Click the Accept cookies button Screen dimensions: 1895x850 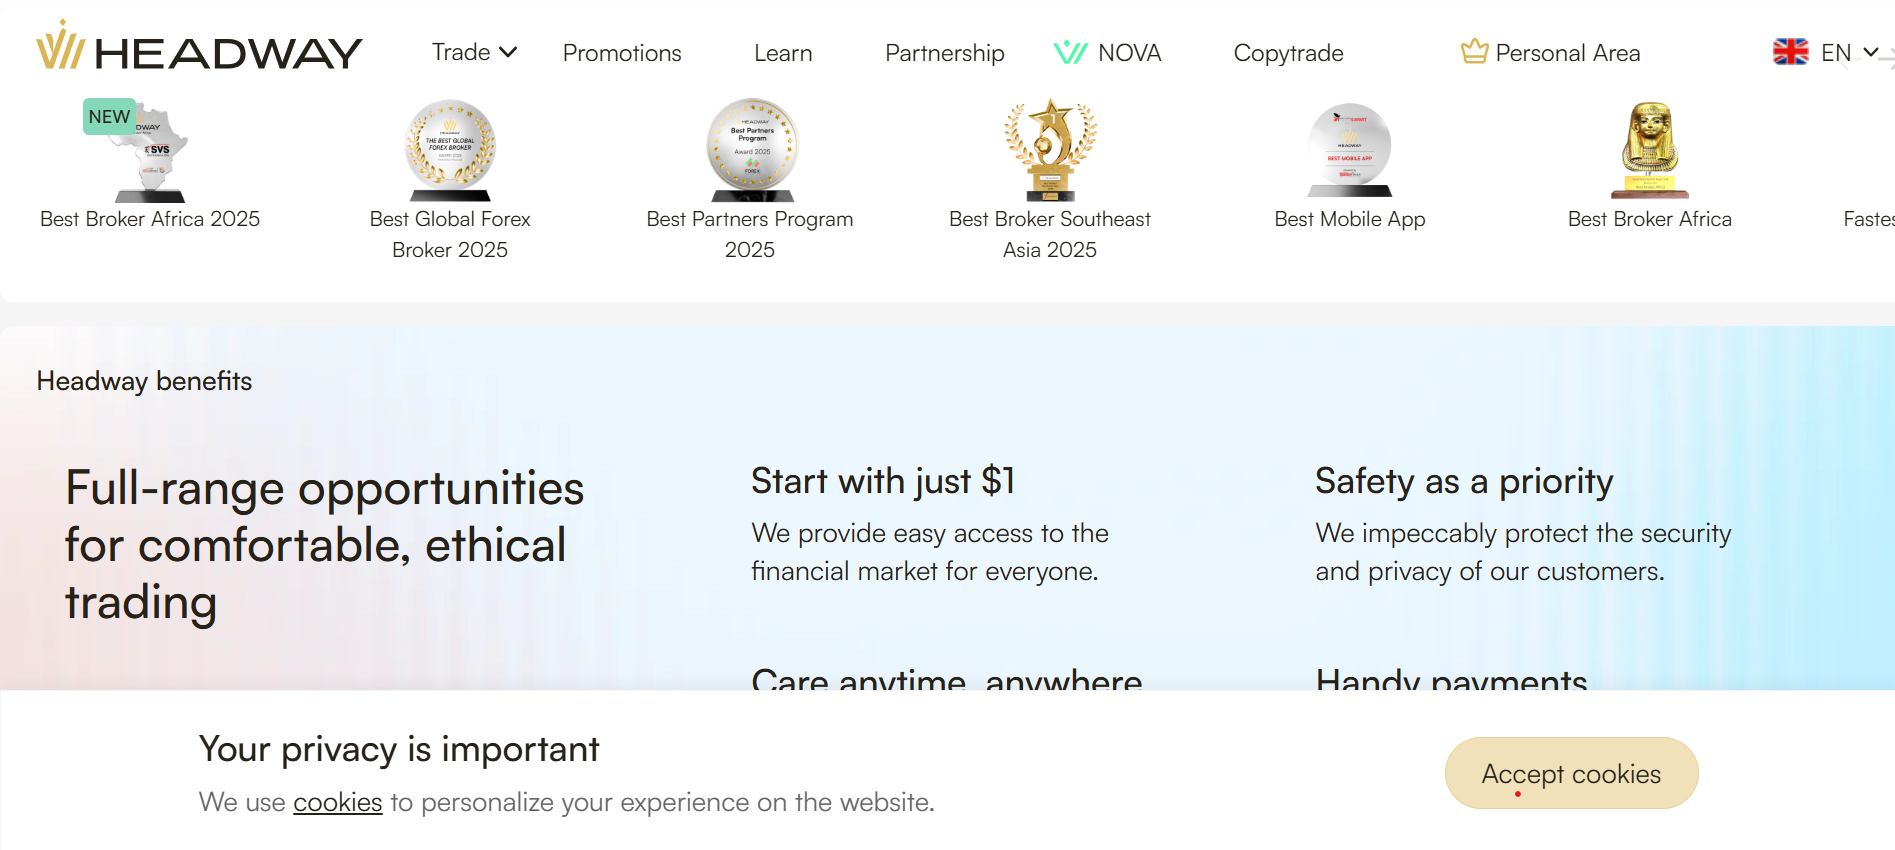click(1570, 773)
